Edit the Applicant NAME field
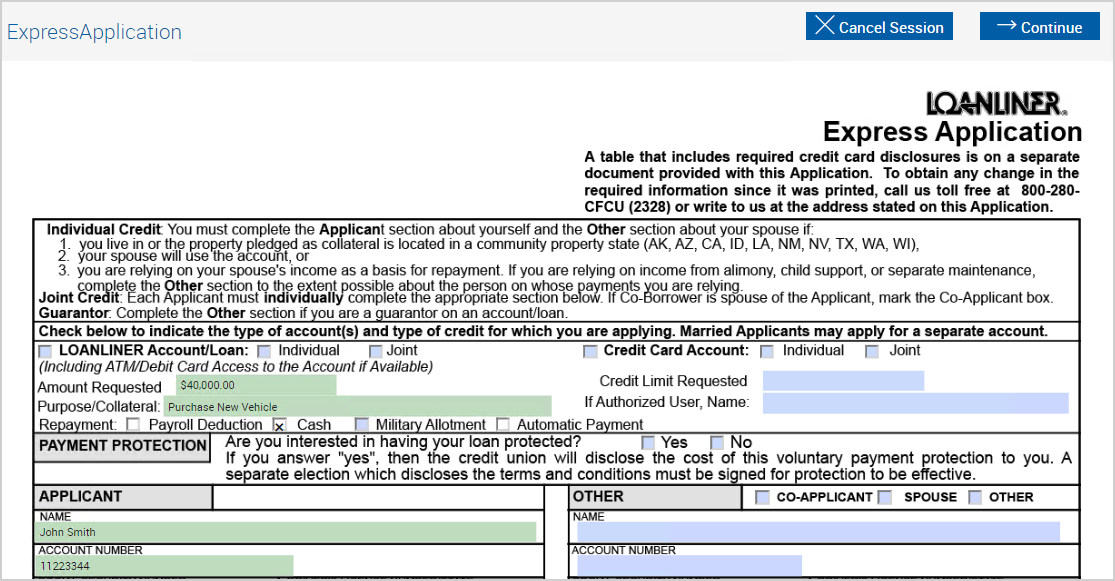 point(286,532)
